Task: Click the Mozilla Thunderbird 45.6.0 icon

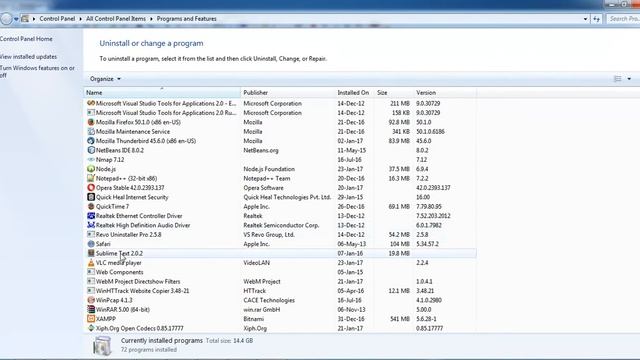Action: pos(91,141)
